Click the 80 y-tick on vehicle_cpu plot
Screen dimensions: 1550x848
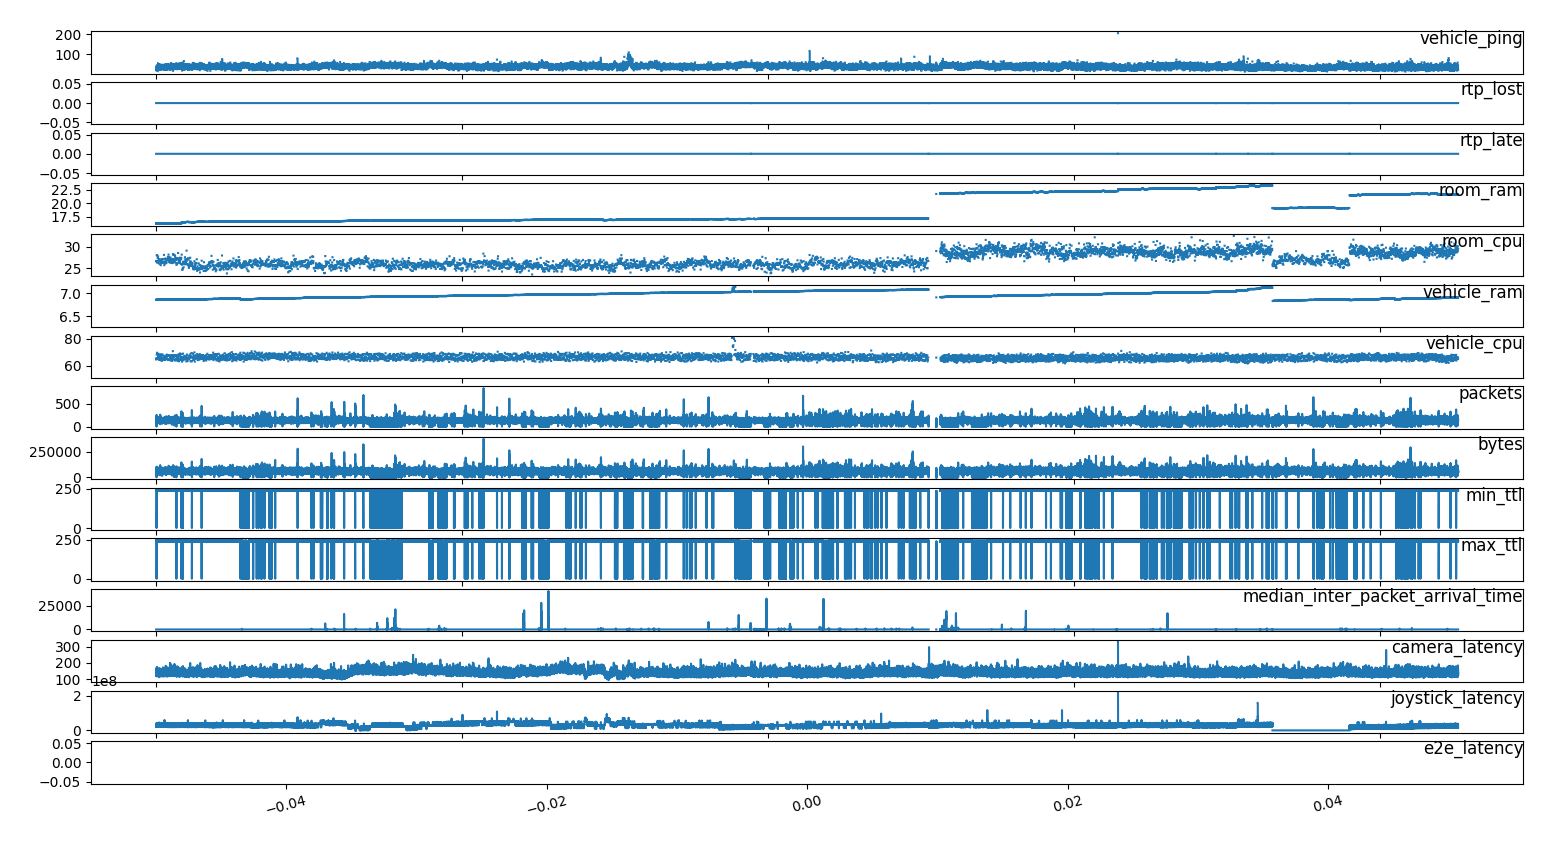[x=74, y=339]
